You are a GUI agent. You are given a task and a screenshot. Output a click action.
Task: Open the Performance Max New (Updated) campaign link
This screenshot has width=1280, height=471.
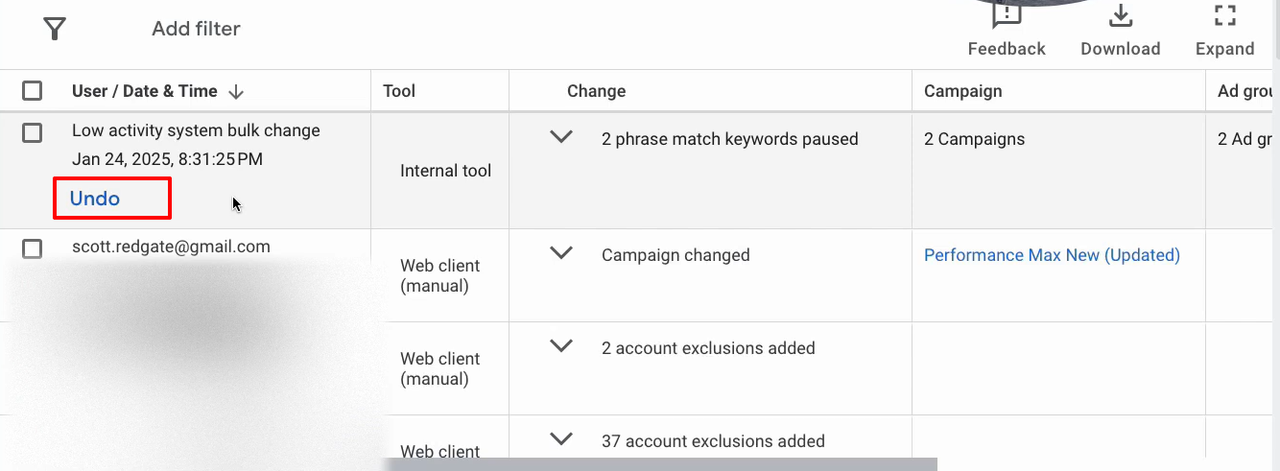[1052, 255]
